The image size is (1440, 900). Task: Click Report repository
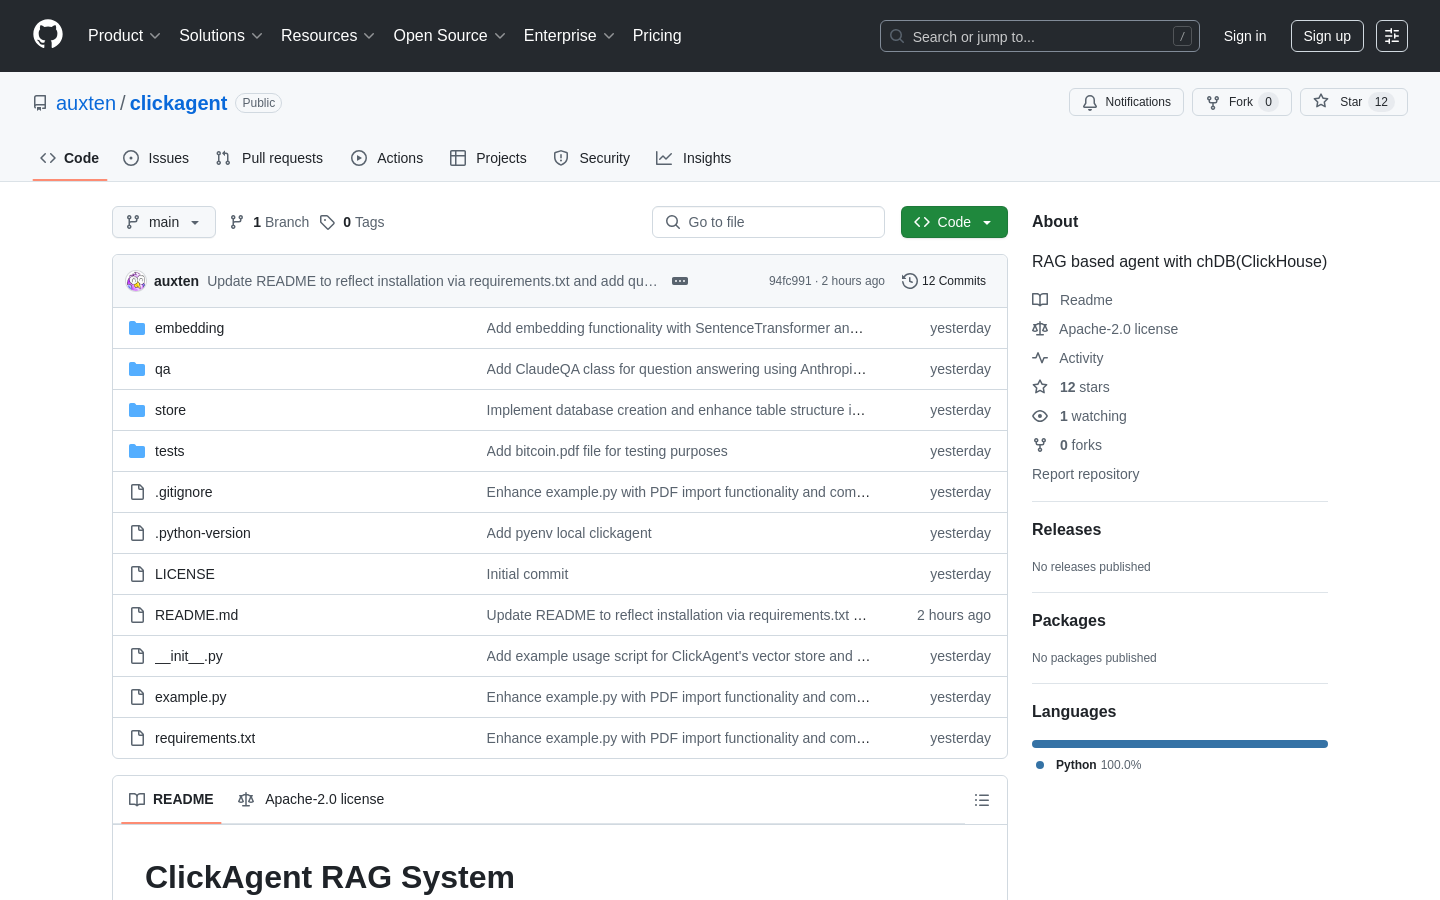pos(1085,474)
